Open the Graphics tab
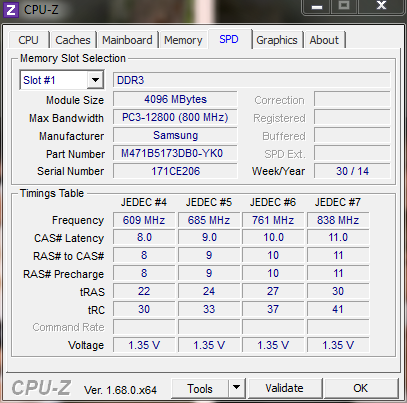Viewport: 407px width, 403px height. click(x=277, y=40)
